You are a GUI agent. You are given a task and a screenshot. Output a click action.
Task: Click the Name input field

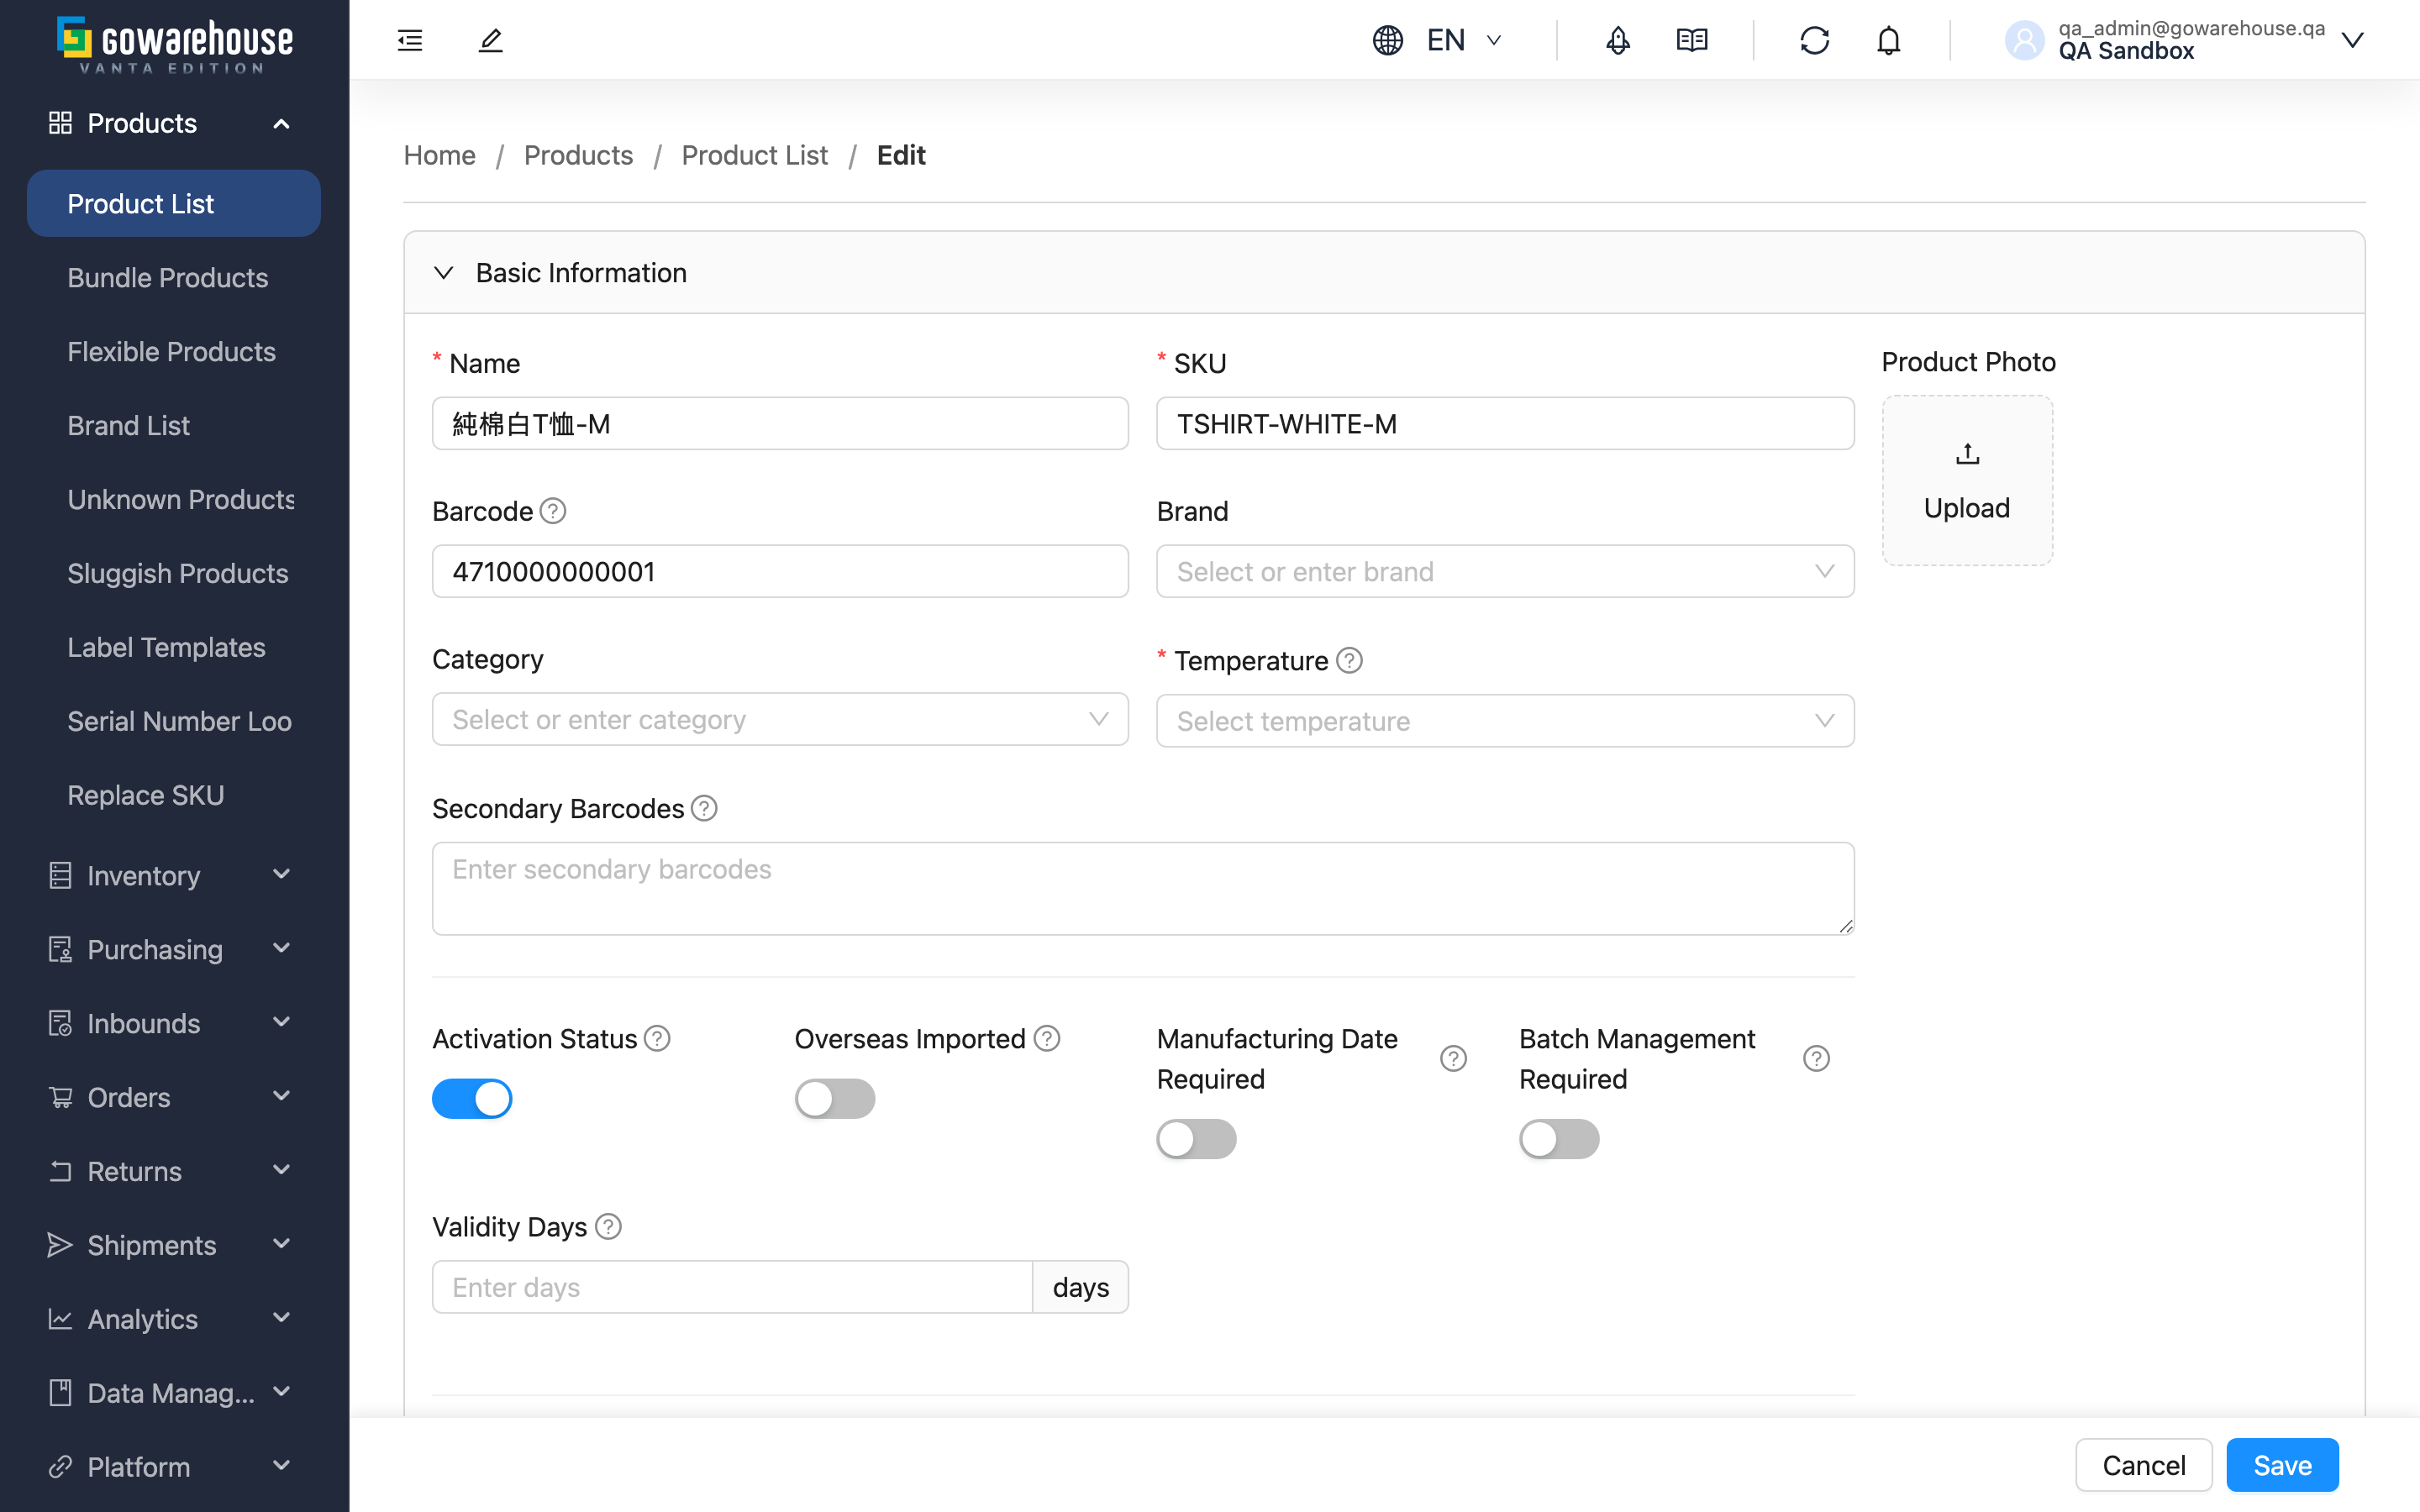point(780,423)
